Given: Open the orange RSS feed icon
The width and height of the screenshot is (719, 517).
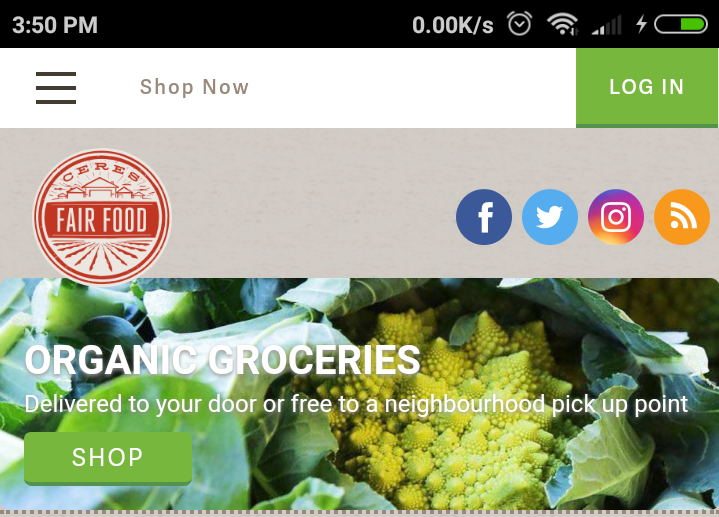Looking at the screenshot, I should pos(682,217).
